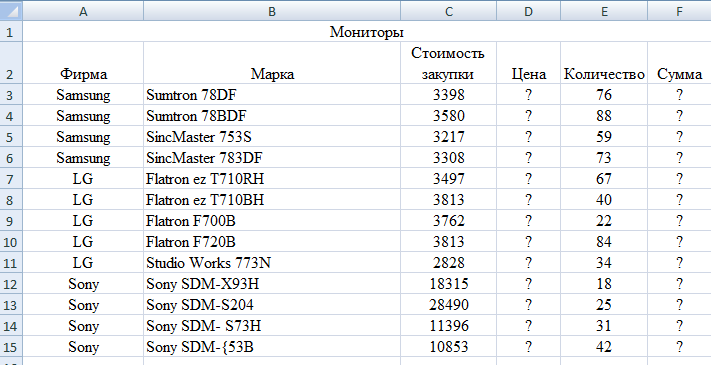Click purchase cost value 11396
Screen dimensions: 711x365
pos(448,326)
